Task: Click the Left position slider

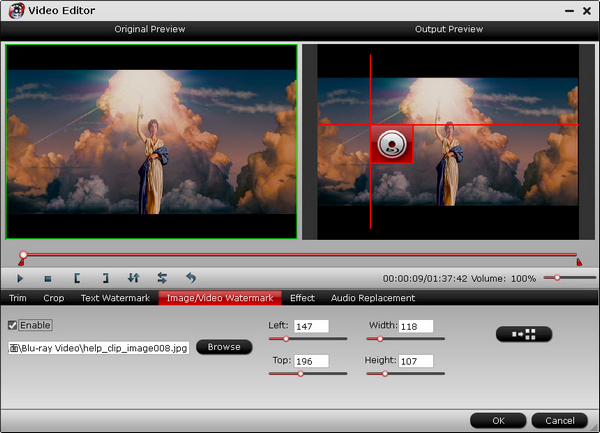Action: 308,339
